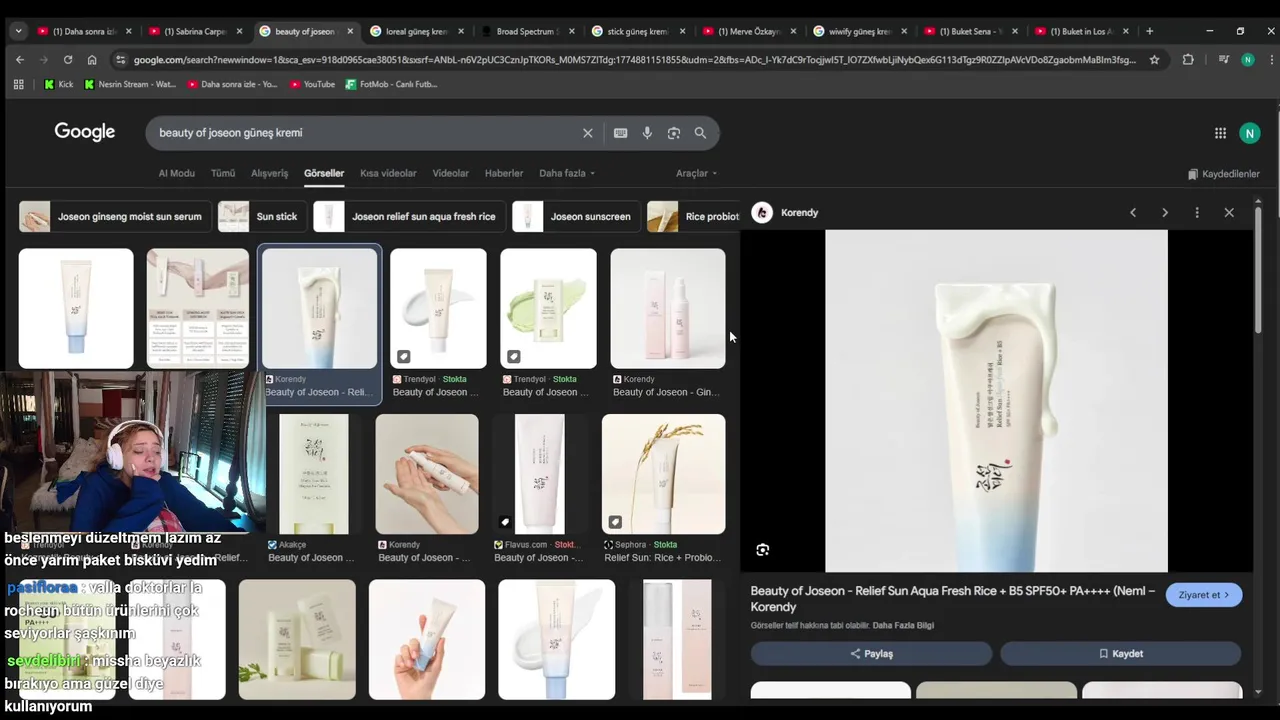This screenshot has height=720, width=1280.
Task: Click the Kaydet save button
Action: (x=1120, y=654)
